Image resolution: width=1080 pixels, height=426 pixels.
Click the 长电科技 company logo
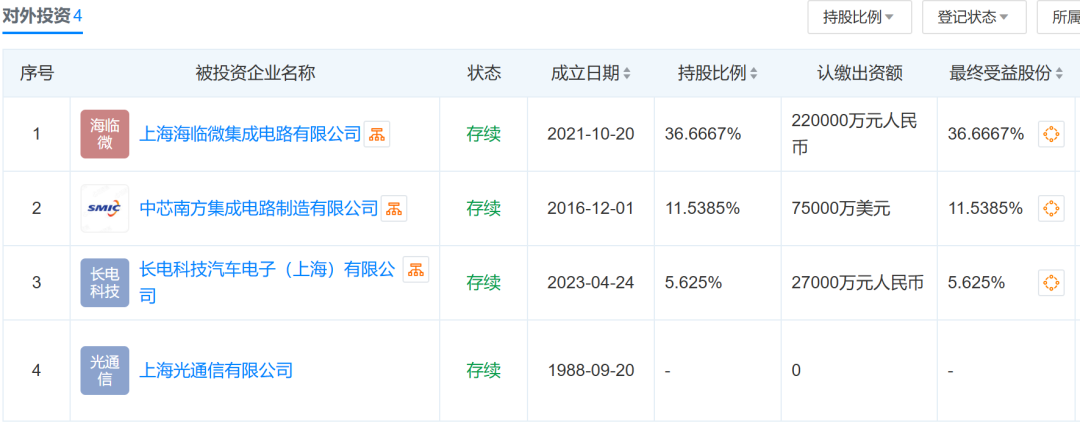coord(105,282)
